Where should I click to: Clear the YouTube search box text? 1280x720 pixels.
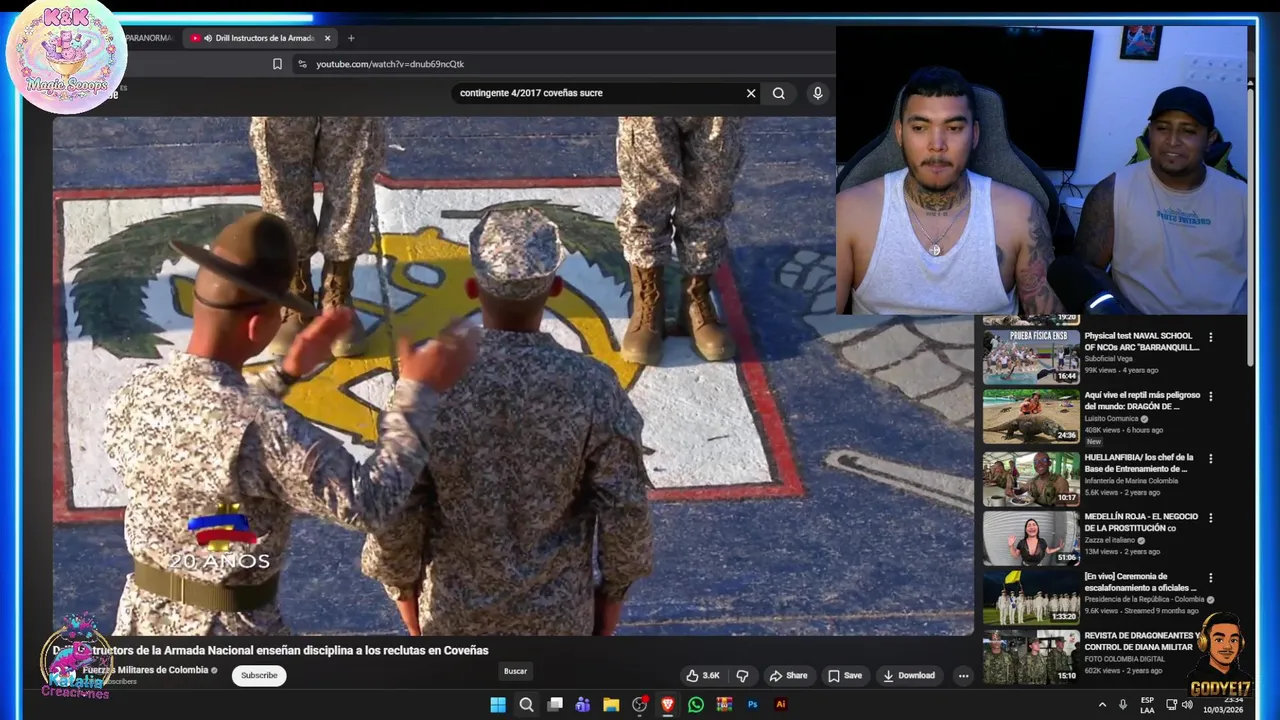[751, 93]
